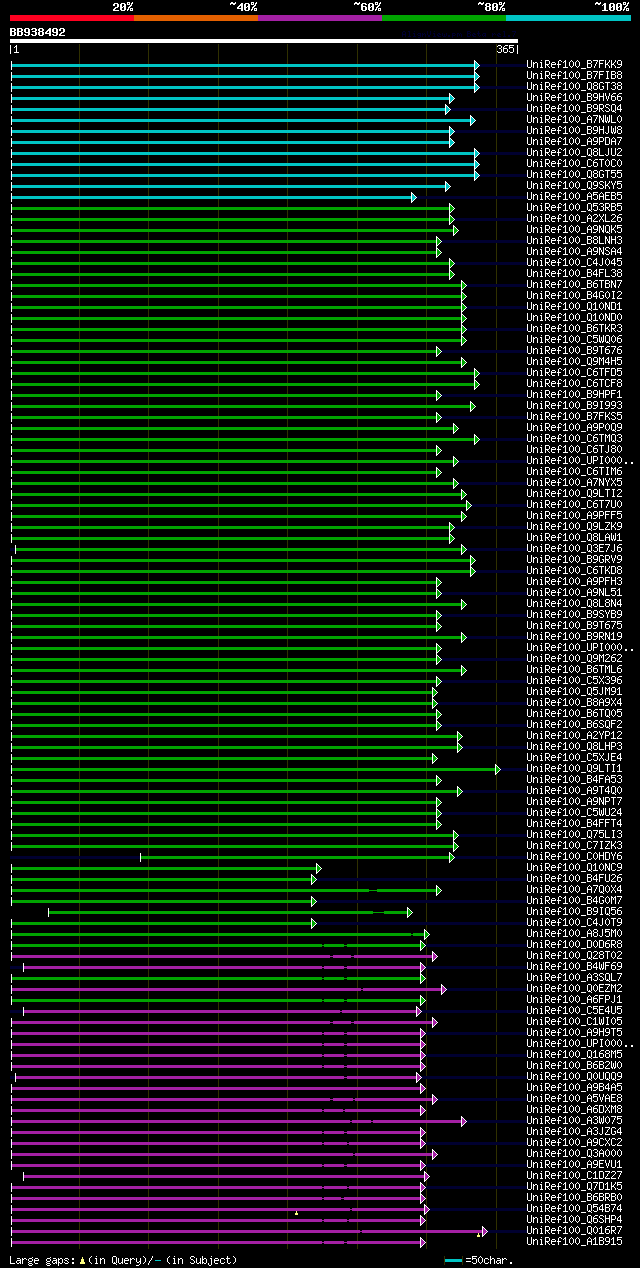Open hit UniRef100_Q8GT38

574,87
